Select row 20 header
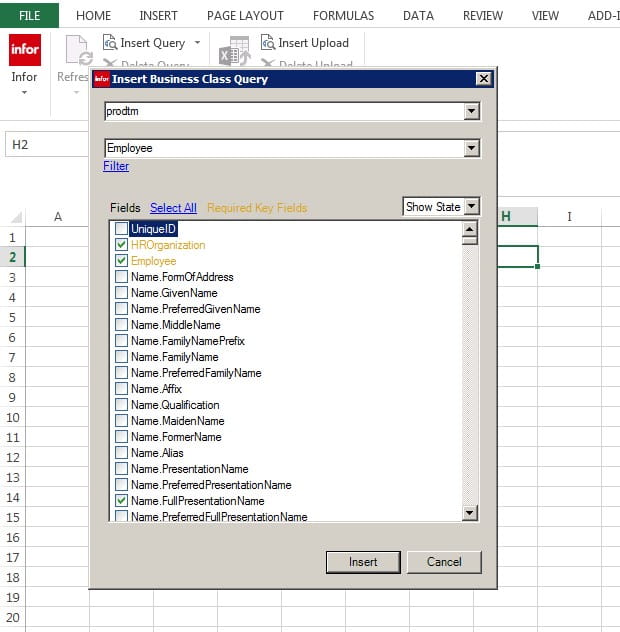 coord(12,617)
